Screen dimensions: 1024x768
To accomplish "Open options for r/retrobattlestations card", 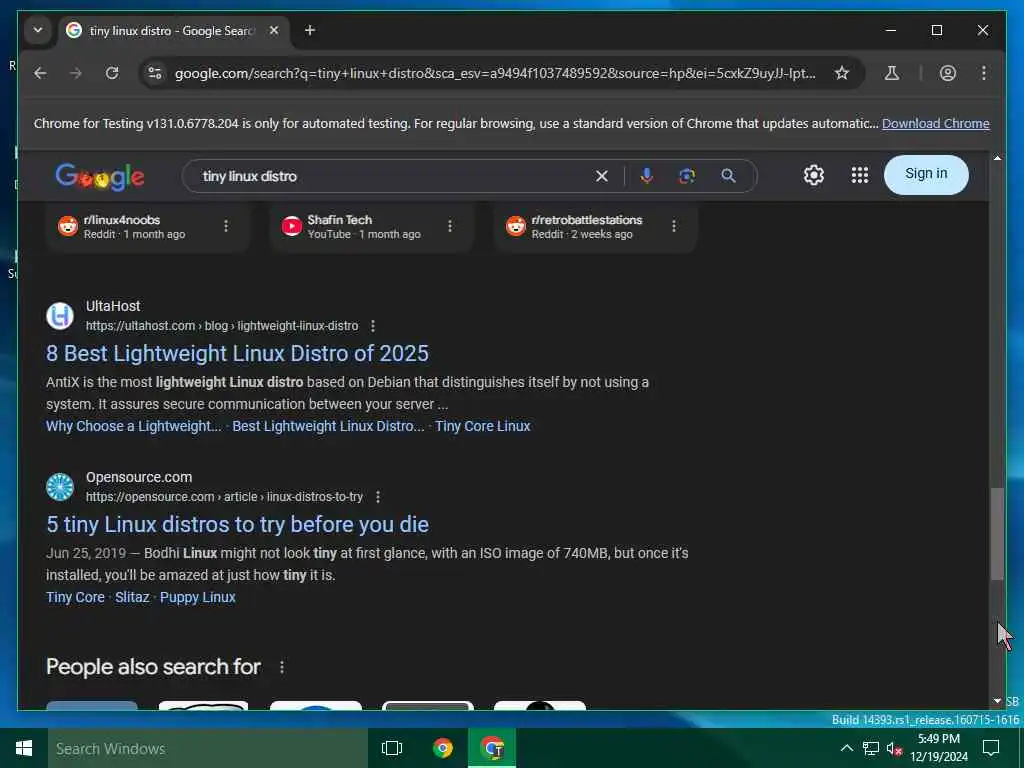I will coord(674,226).
